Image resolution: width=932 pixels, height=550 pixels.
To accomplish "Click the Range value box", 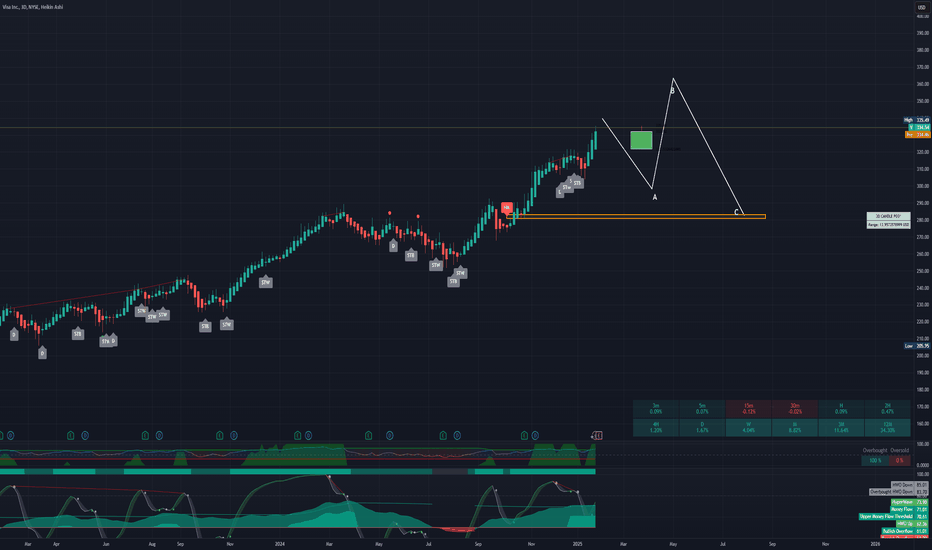I will click(888, 225).
